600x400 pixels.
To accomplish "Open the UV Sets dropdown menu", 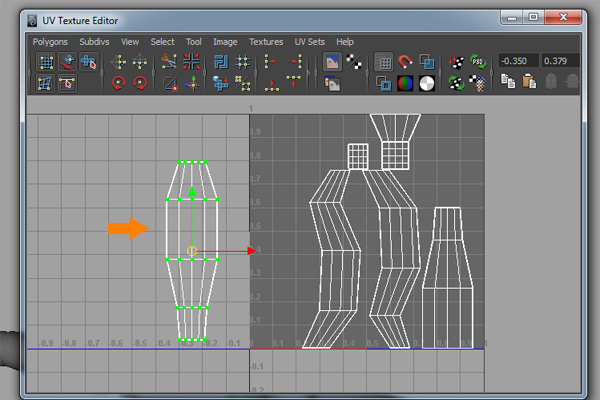I will (310, 42).
